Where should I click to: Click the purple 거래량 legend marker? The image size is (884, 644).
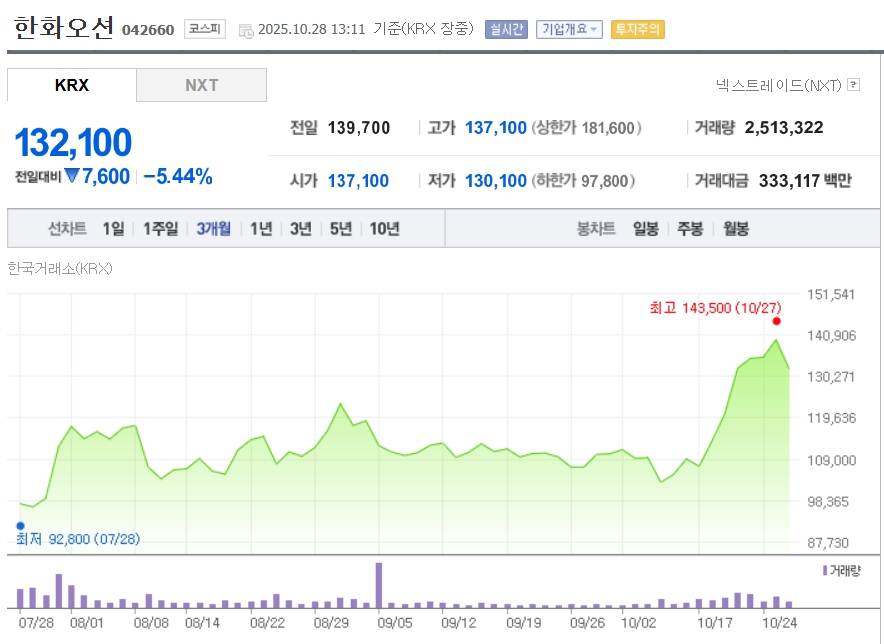(824, 570)
